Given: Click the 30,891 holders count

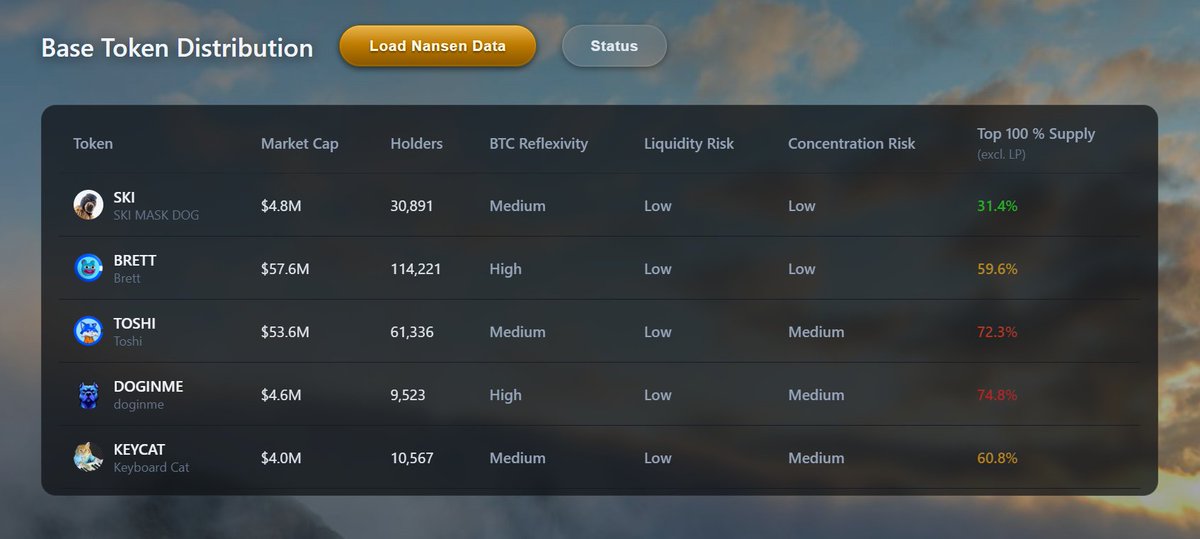Looking at the screenshot, I should (412, 206).
